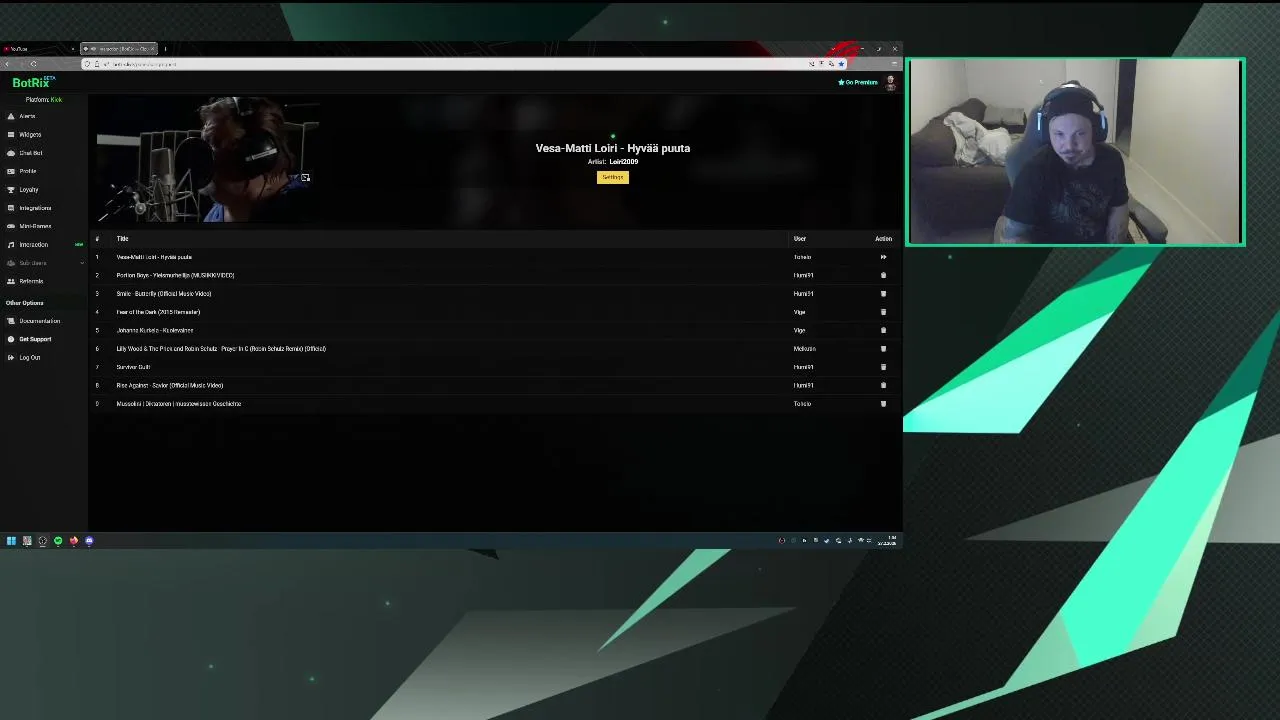Open a new browser tab

[x=166, y=49]
